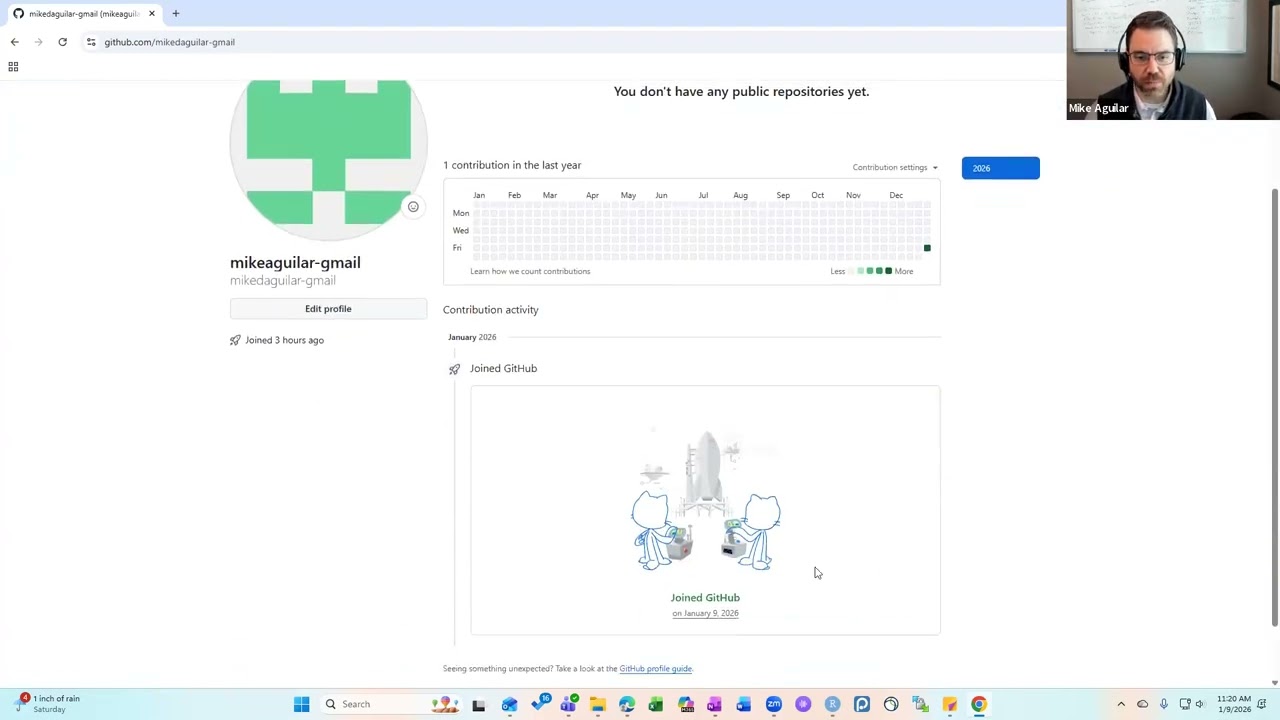This screenshot has width=1280, height=720.
Task: Click 'on January 9, 2026' date text
Action: [x=705, y=613]
